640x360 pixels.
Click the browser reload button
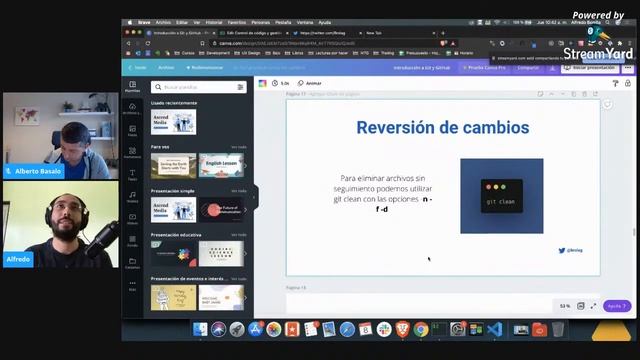point(148,43)
